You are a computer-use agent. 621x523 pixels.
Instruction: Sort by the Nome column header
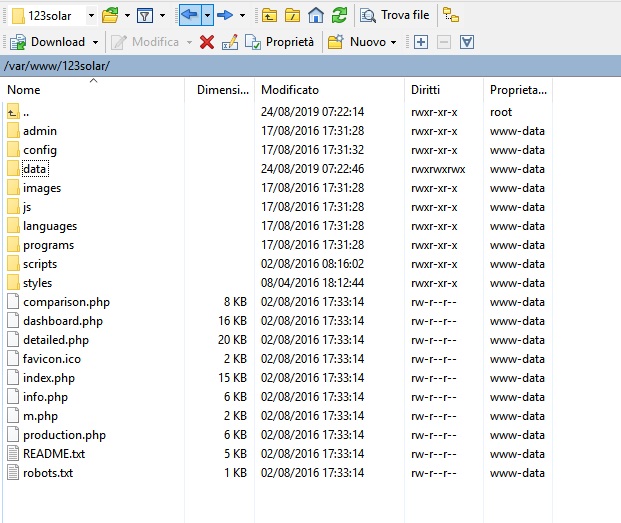(x=93, y=90)
